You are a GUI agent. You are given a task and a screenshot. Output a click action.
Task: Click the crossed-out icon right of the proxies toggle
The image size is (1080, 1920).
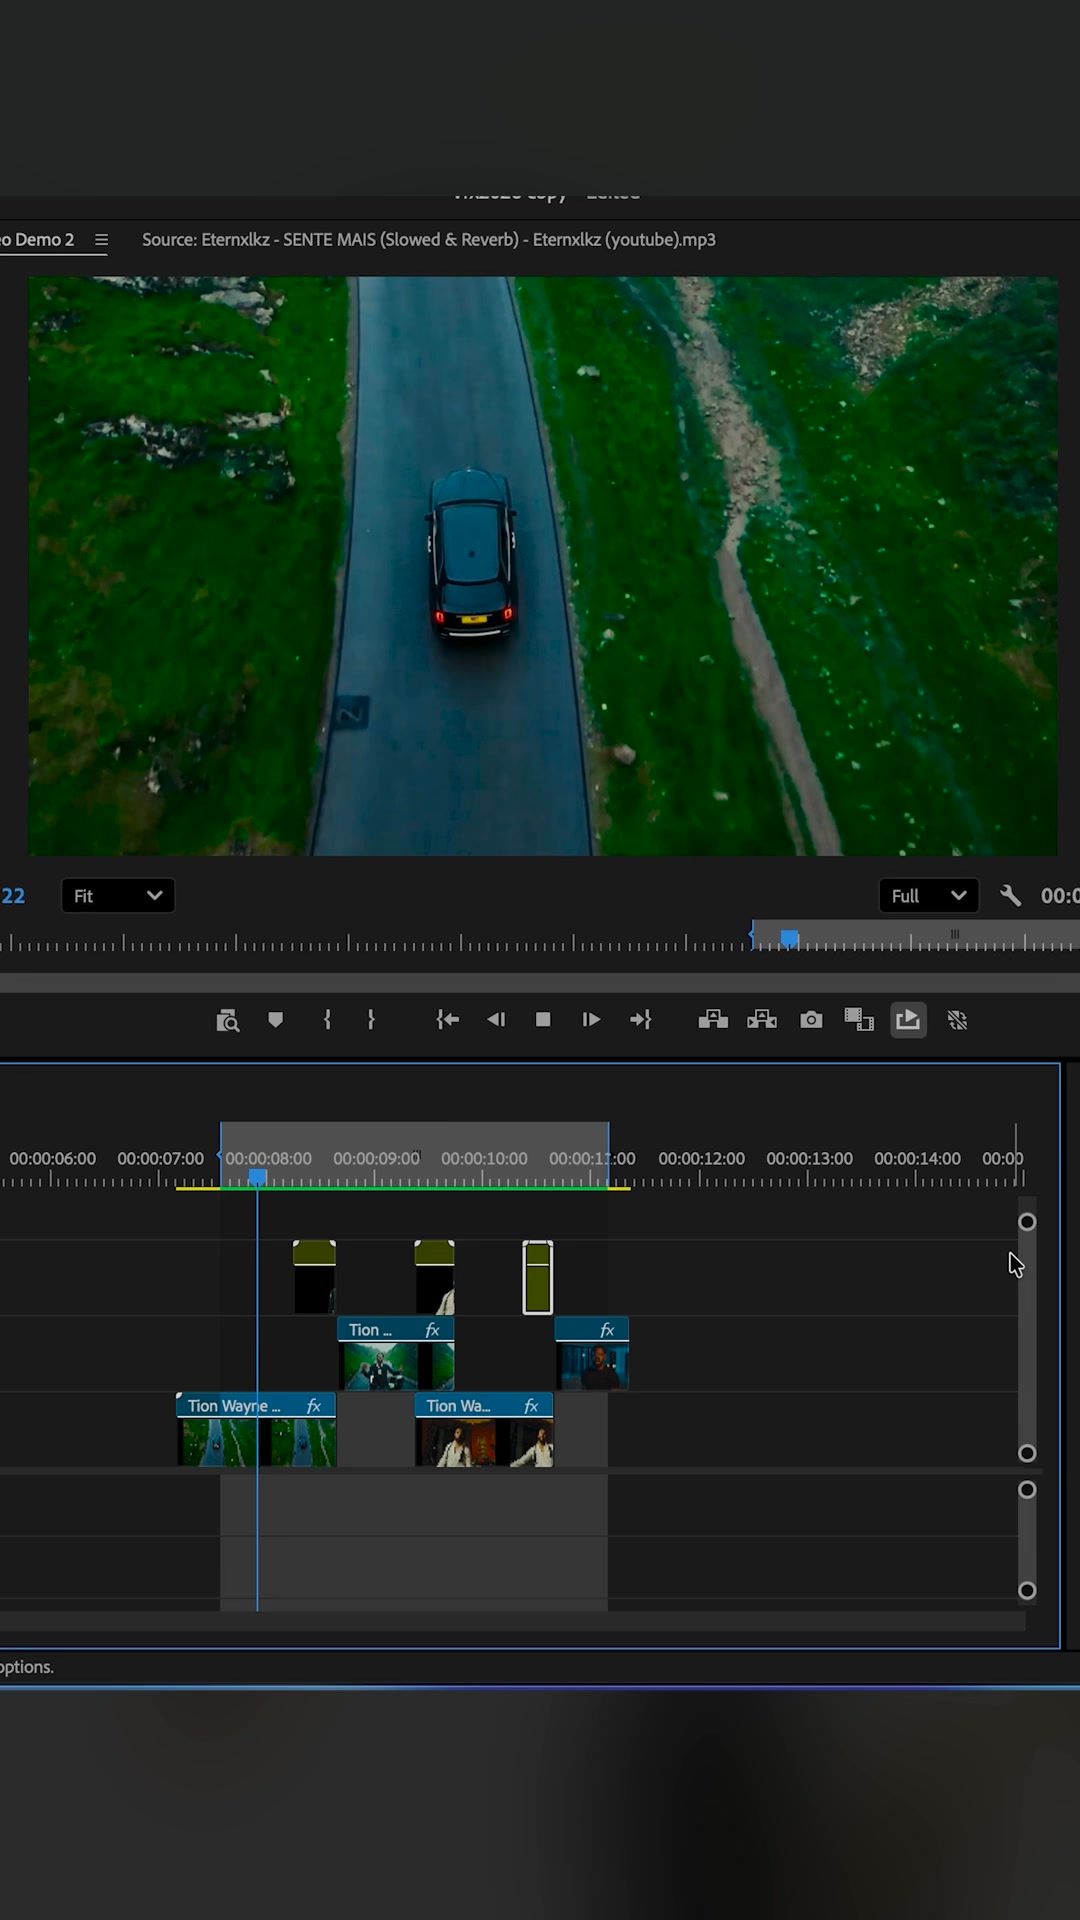[x=957, y=1020]
